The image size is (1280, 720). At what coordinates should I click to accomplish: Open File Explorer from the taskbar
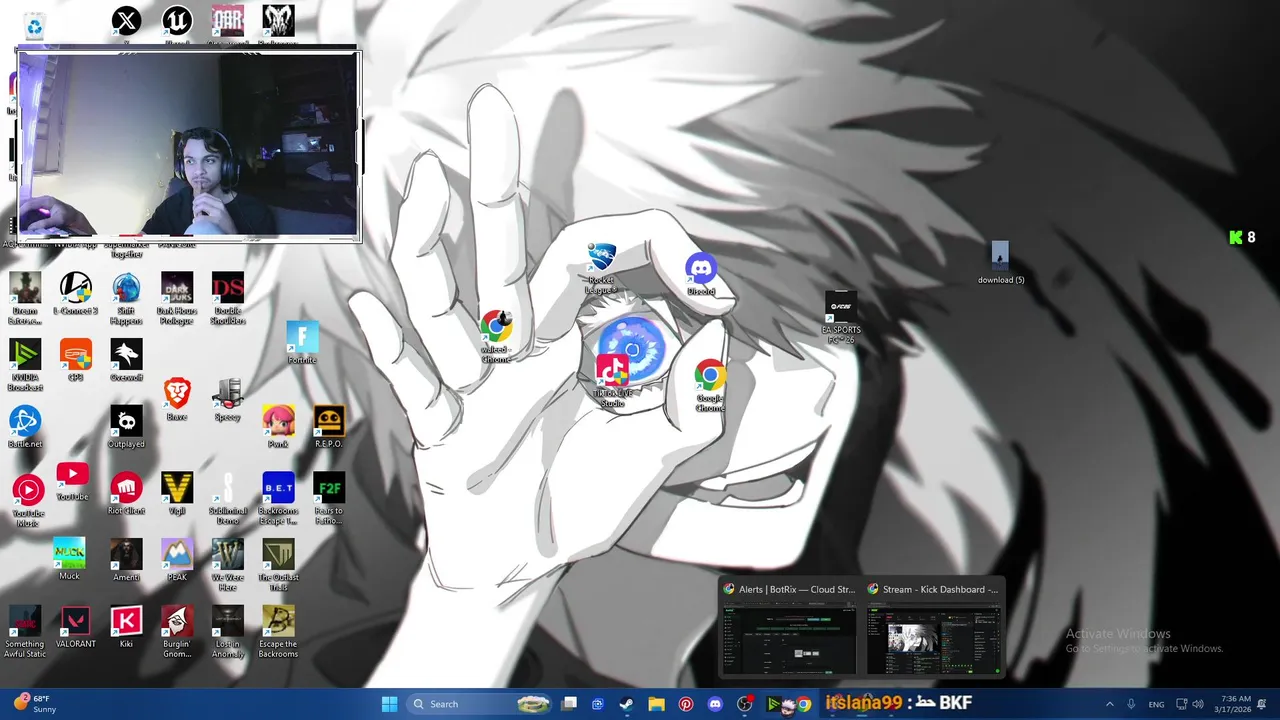(656, 704)
